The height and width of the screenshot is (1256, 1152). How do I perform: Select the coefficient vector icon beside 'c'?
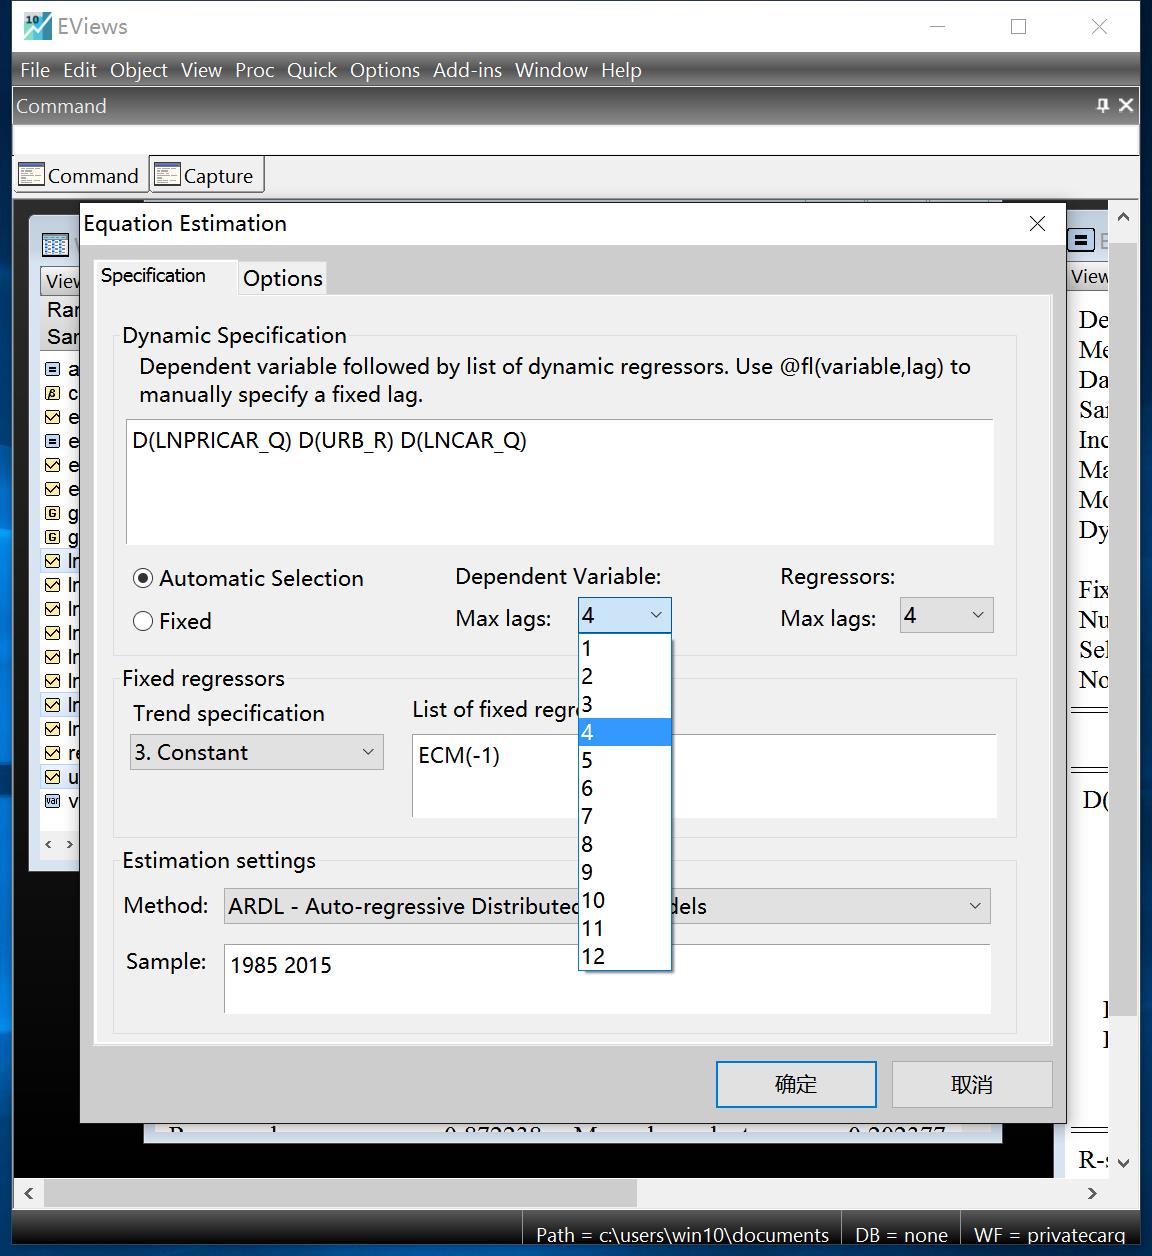coord(53,393)
